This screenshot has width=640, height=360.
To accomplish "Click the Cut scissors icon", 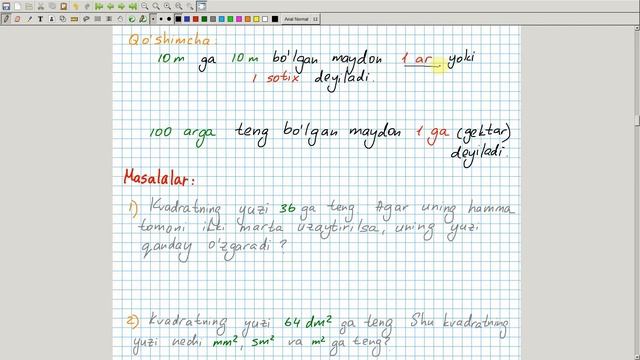I will click(41, 6).
